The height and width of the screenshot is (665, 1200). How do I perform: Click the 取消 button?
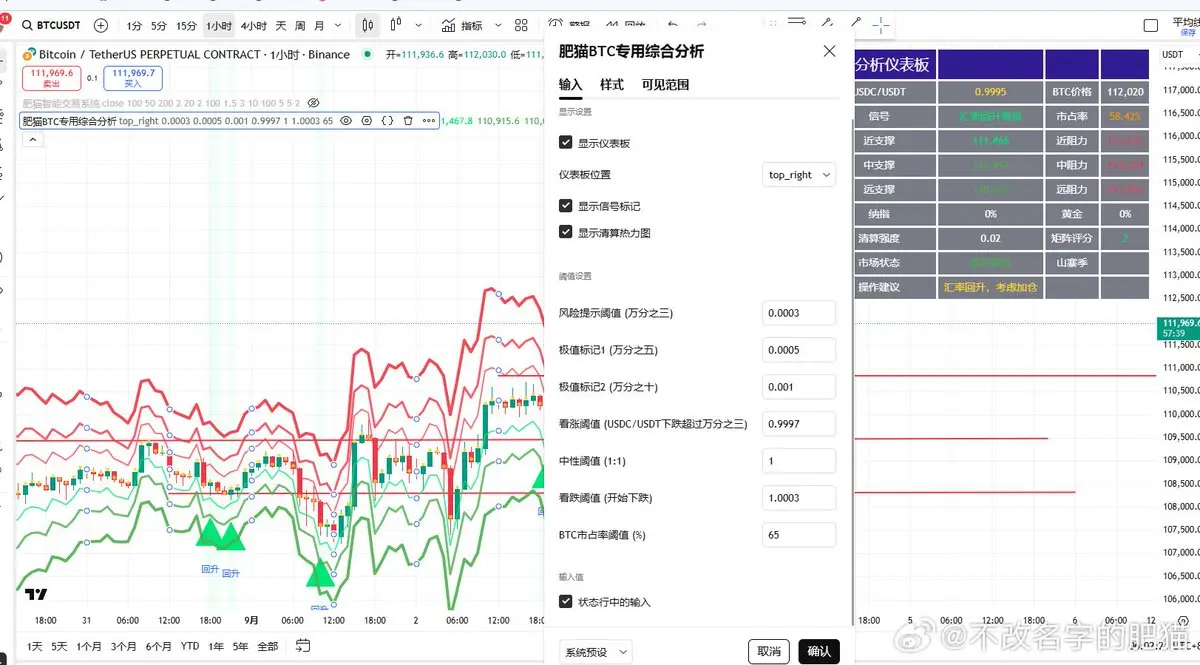click(x=768, y=652)
